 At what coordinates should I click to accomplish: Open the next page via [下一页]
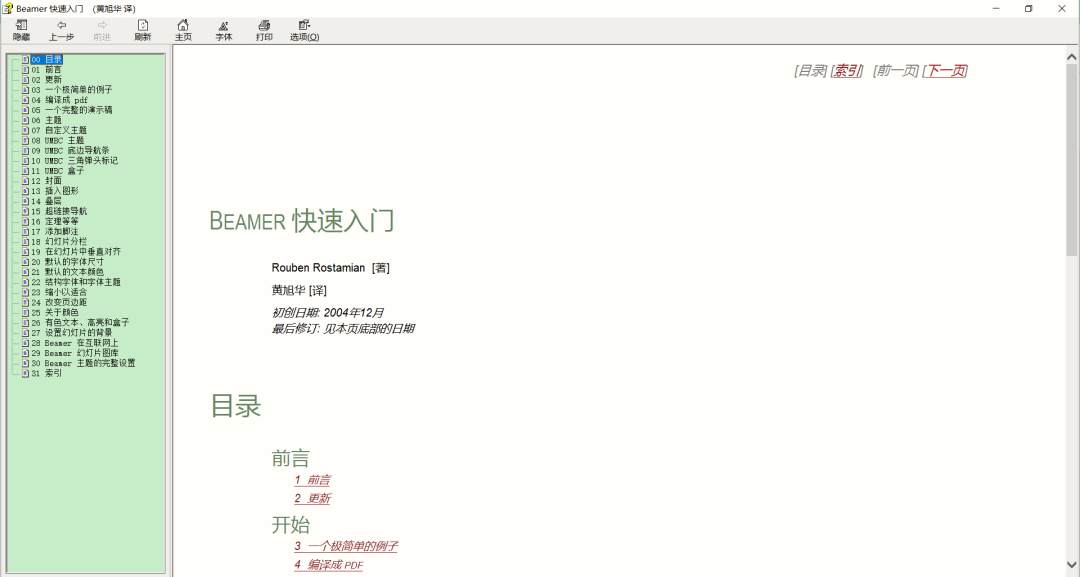[x=945, y=71]
